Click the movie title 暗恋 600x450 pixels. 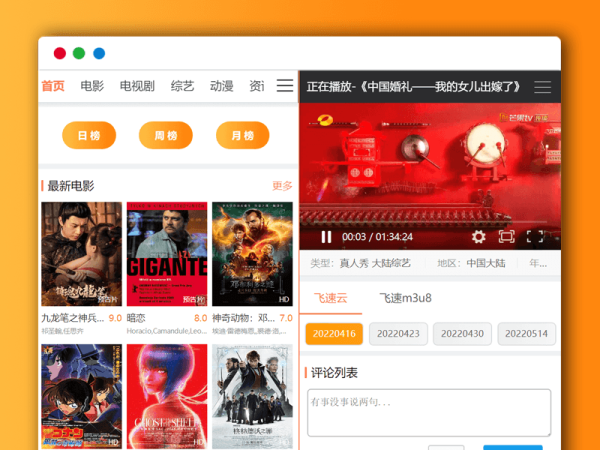136,318
